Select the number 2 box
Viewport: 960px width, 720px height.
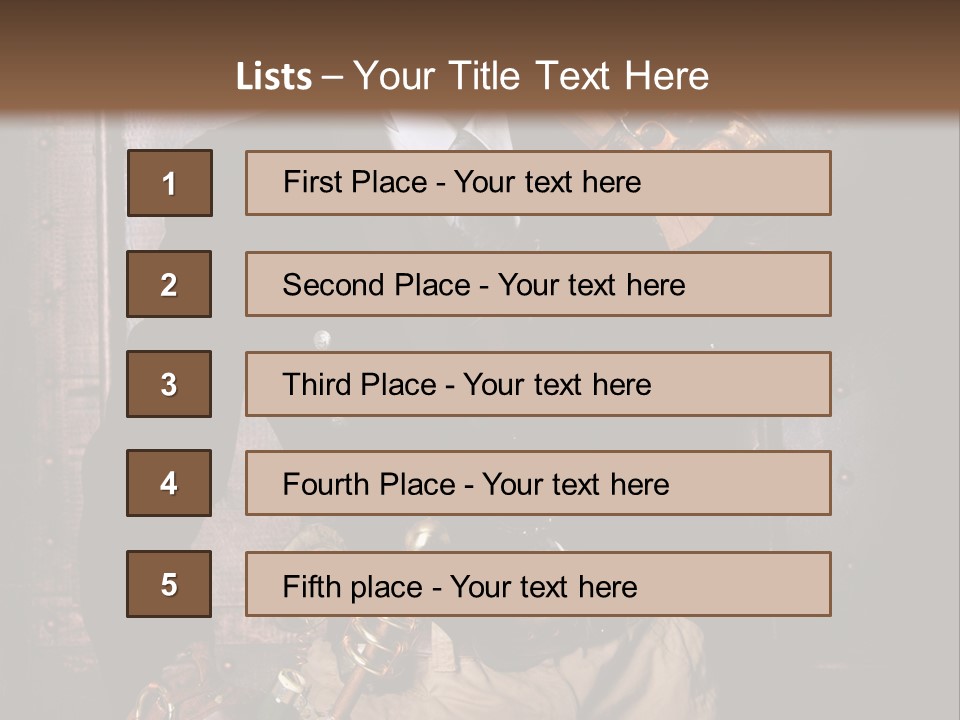169,284
